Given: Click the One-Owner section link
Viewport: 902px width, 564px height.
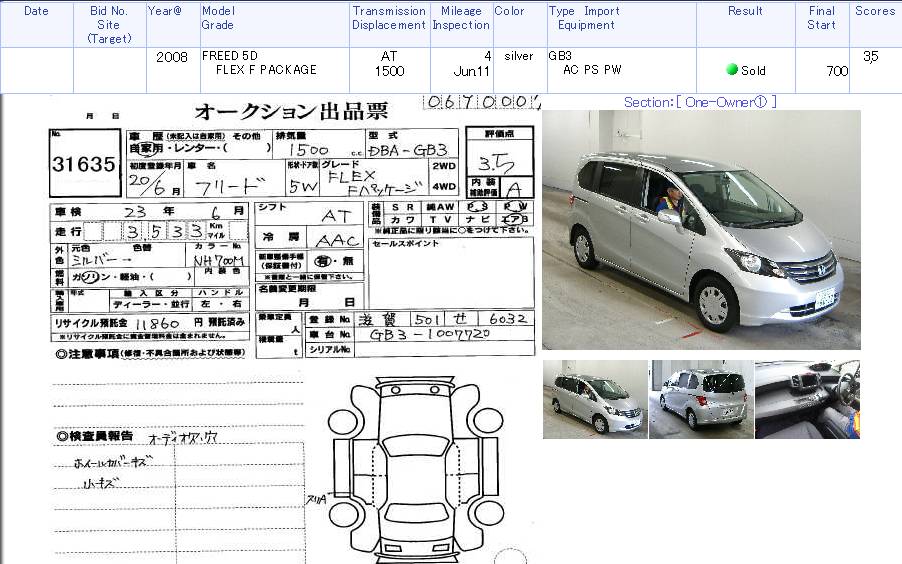Looking at the screenshot, I should (x=700, y=102).
